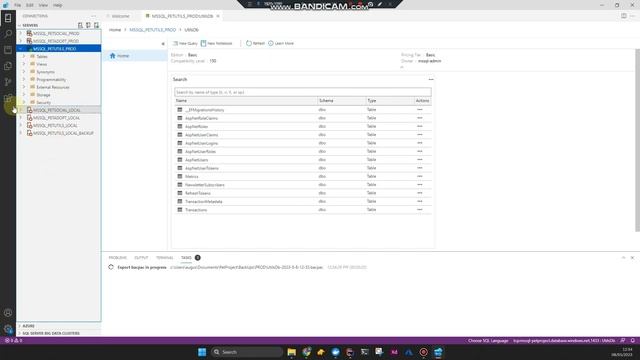The width and height of the screenshot is (640, 360).
Task: Click the notifications bell in status bar
Action: 633,340
